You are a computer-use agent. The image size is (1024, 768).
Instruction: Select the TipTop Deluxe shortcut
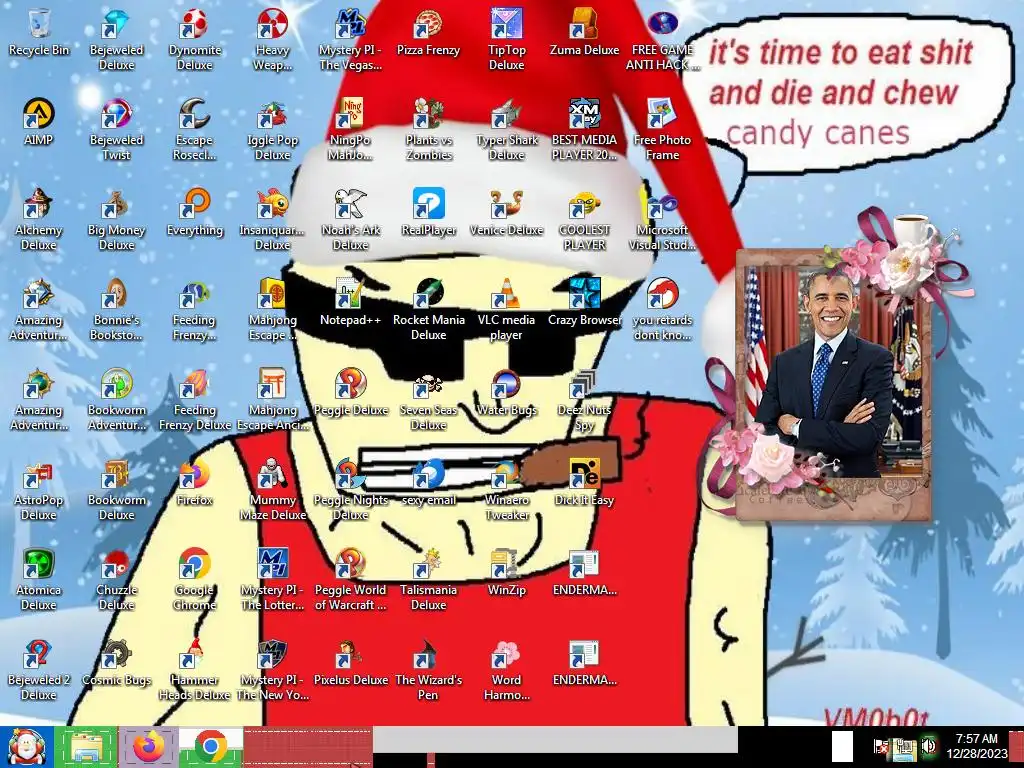(506, 39)
